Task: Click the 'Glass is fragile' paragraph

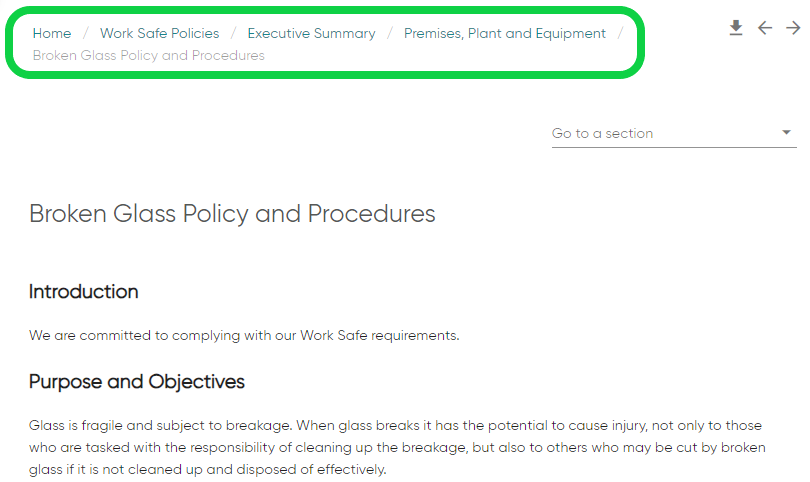Action: (x=397, y=447)
